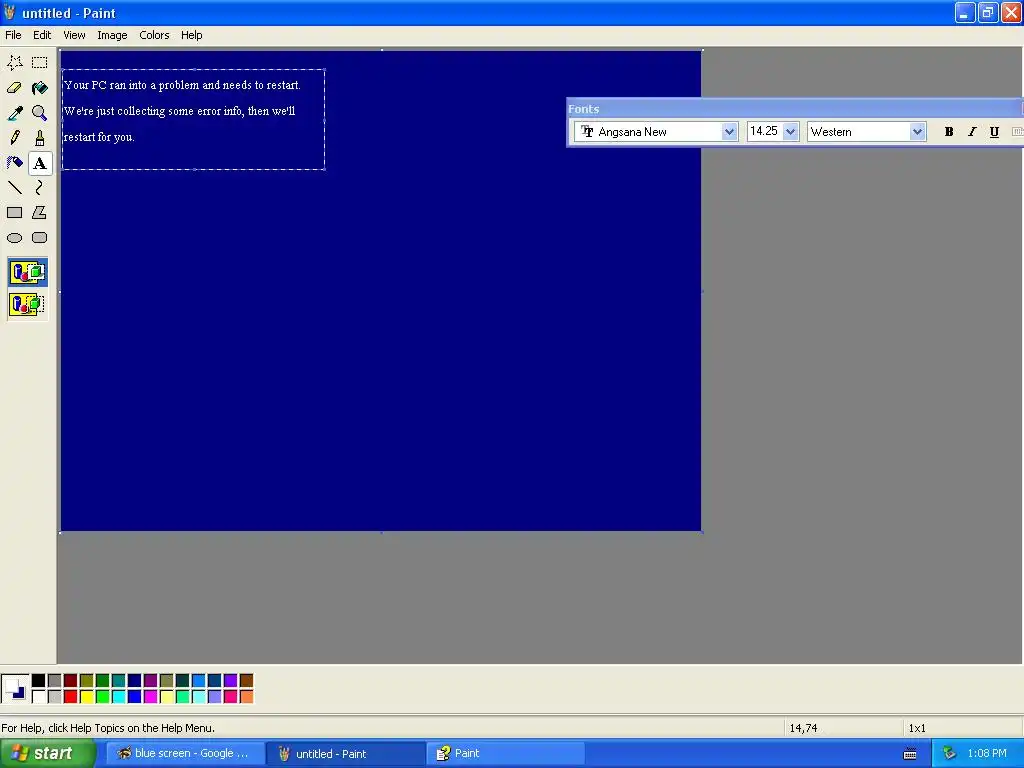Screen dimensions: 1024x768
Task: Select the Text tool
Action: tap(40, 163)
